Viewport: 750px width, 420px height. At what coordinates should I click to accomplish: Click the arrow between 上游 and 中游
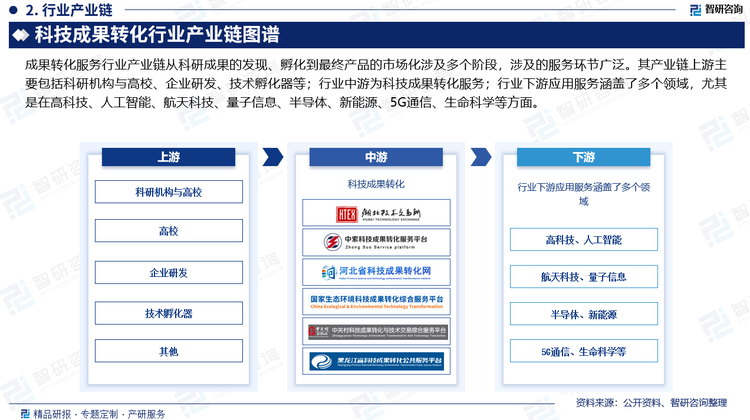click(272, 158)
